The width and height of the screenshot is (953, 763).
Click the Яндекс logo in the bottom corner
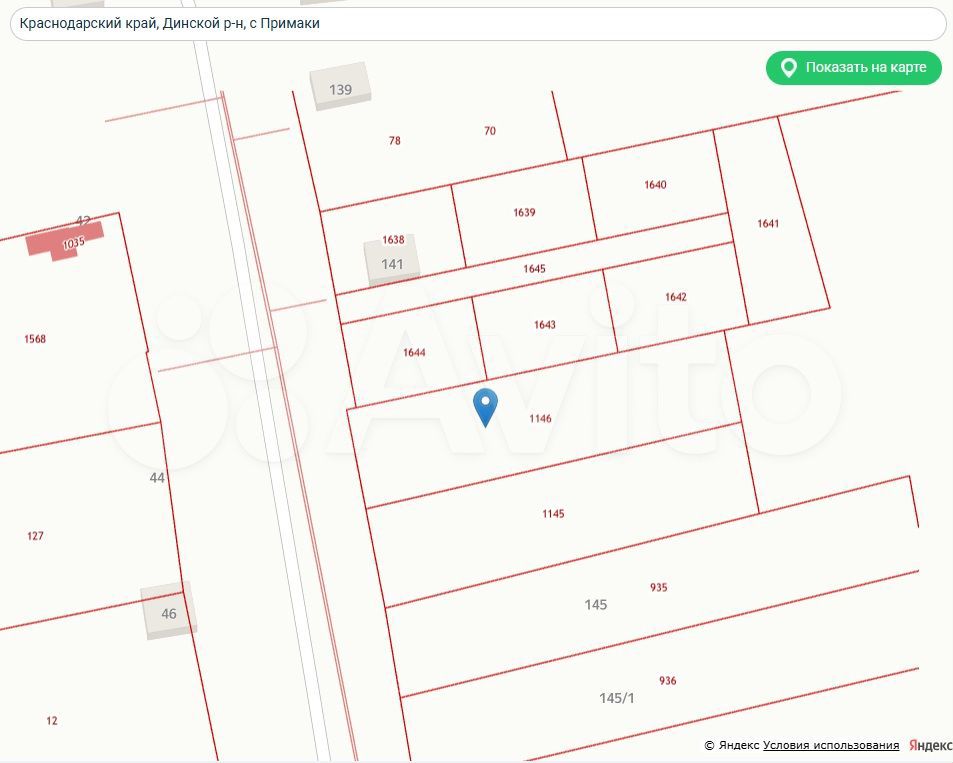[930, 745]
